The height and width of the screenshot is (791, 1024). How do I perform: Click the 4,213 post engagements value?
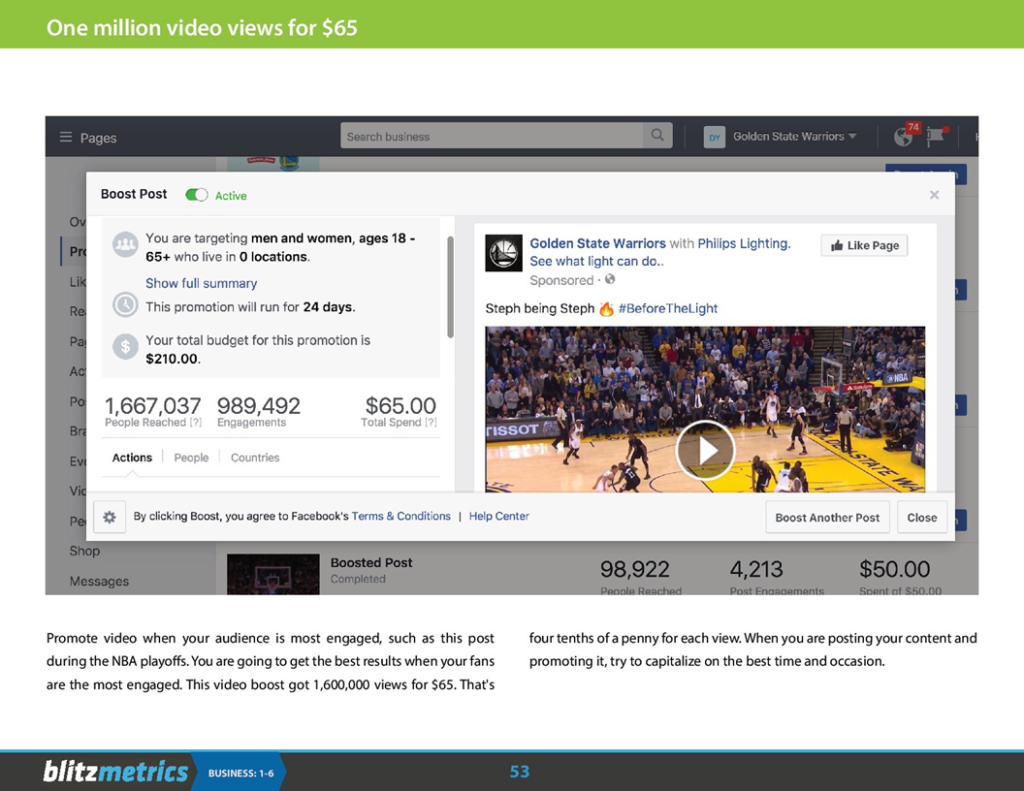(756, 569)
